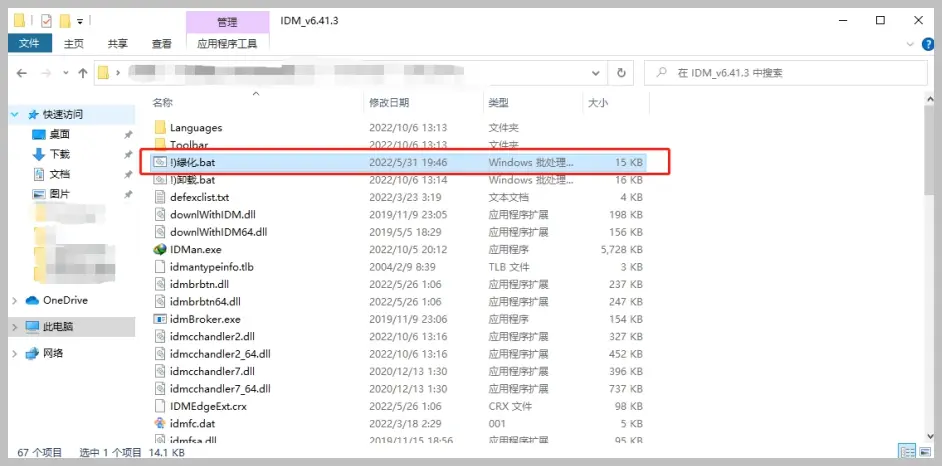Go forward with the forward arrow

click(x=46, y=73)
